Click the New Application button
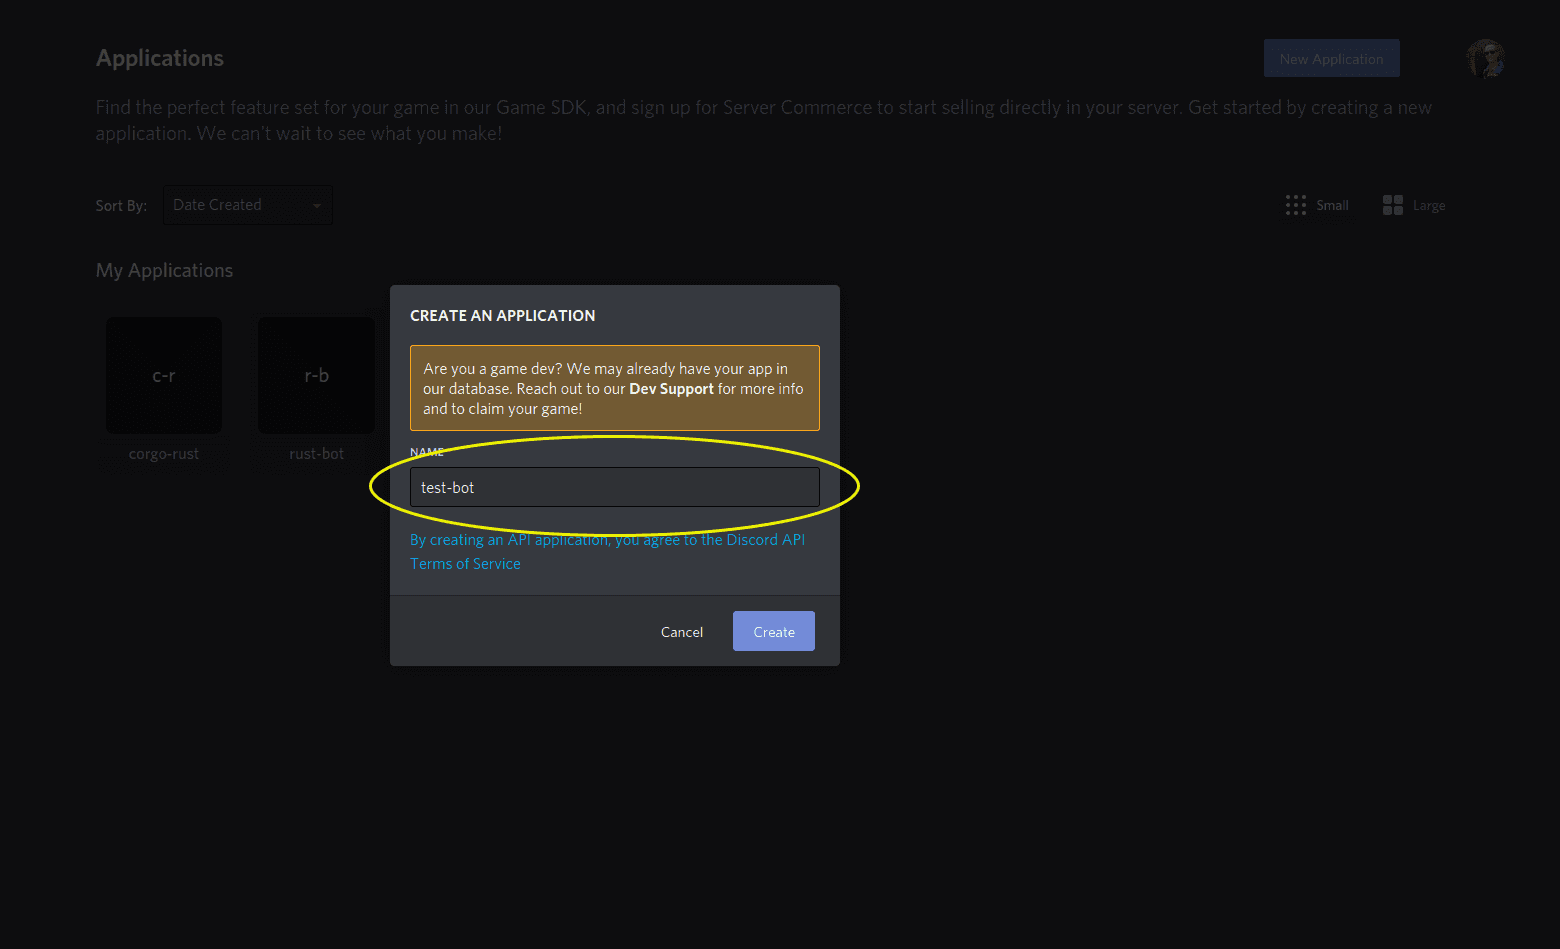 tap(1331, 59)
